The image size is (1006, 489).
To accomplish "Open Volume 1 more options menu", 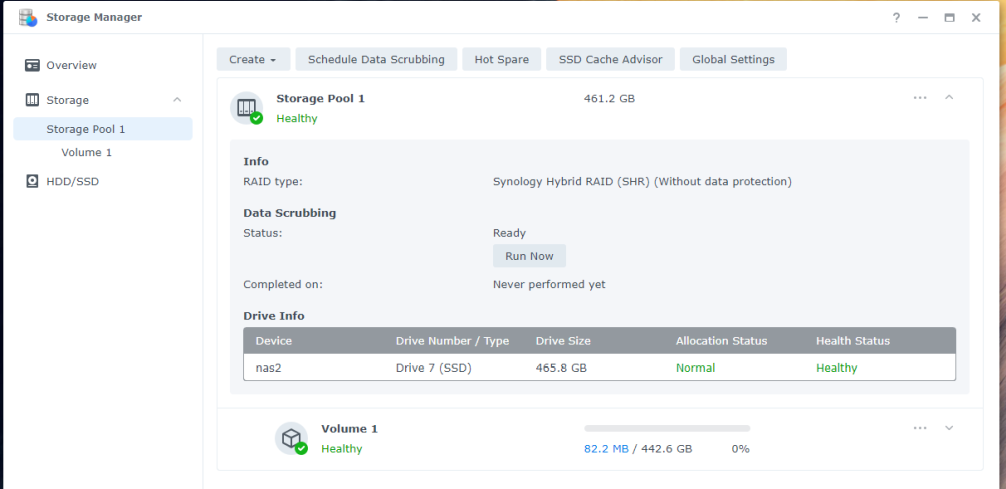I will [x=920, y=428].
